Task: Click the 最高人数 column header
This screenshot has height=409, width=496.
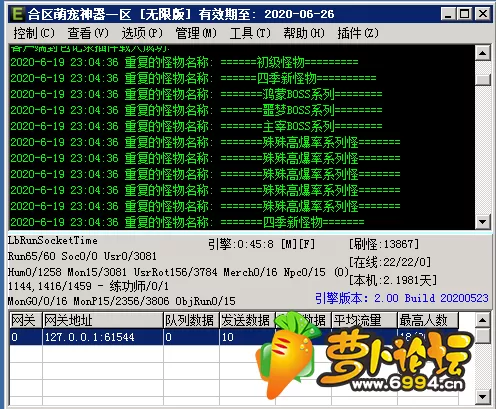Action: point(428,320)
